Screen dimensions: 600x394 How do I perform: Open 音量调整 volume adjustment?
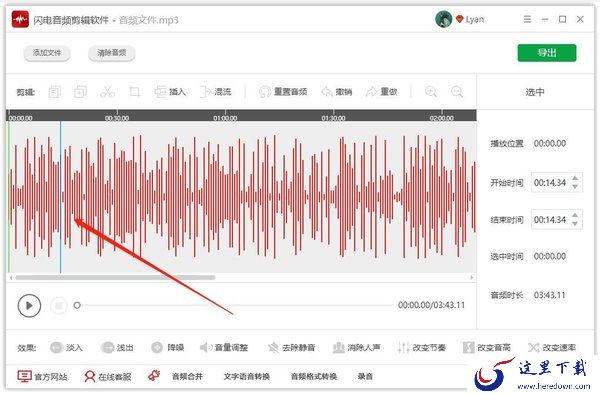point(224,347)
